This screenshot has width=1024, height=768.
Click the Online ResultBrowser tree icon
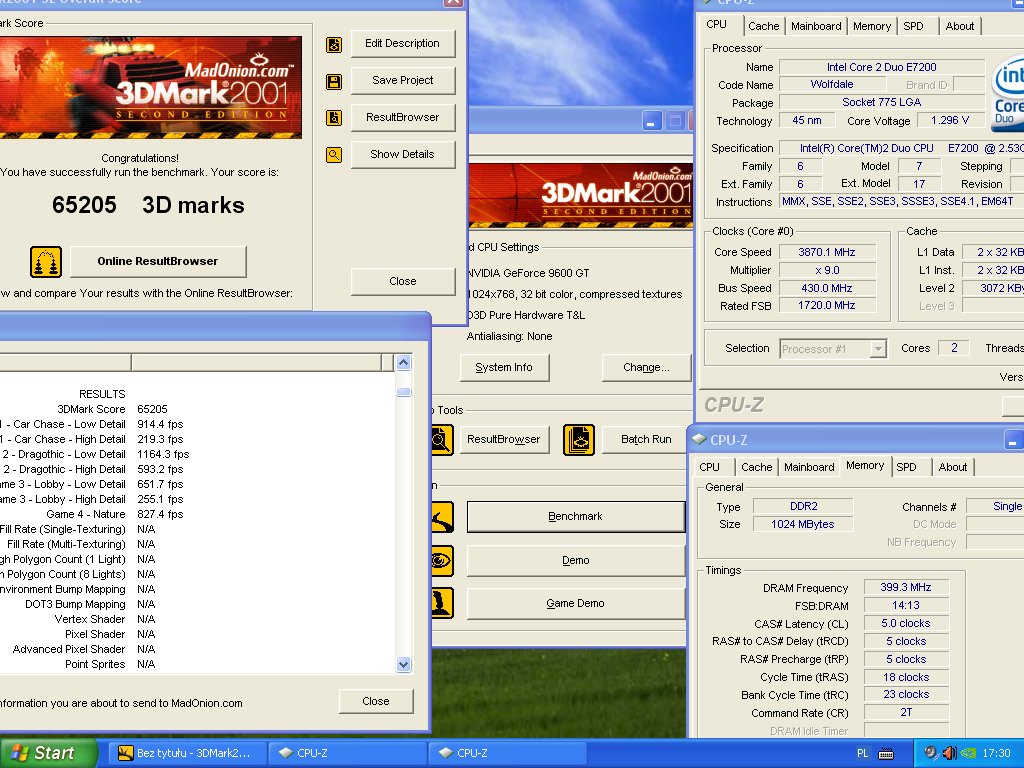tap(46, 262)
